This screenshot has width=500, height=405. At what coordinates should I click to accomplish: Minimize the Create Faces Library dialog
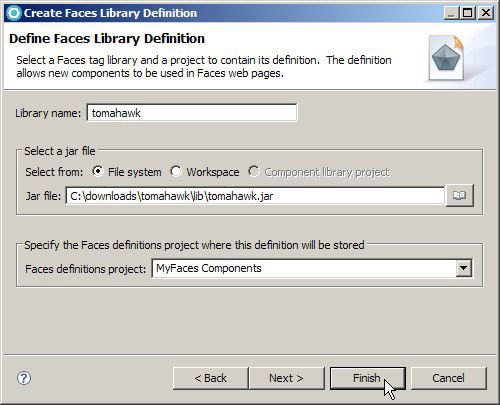(451, 13)
